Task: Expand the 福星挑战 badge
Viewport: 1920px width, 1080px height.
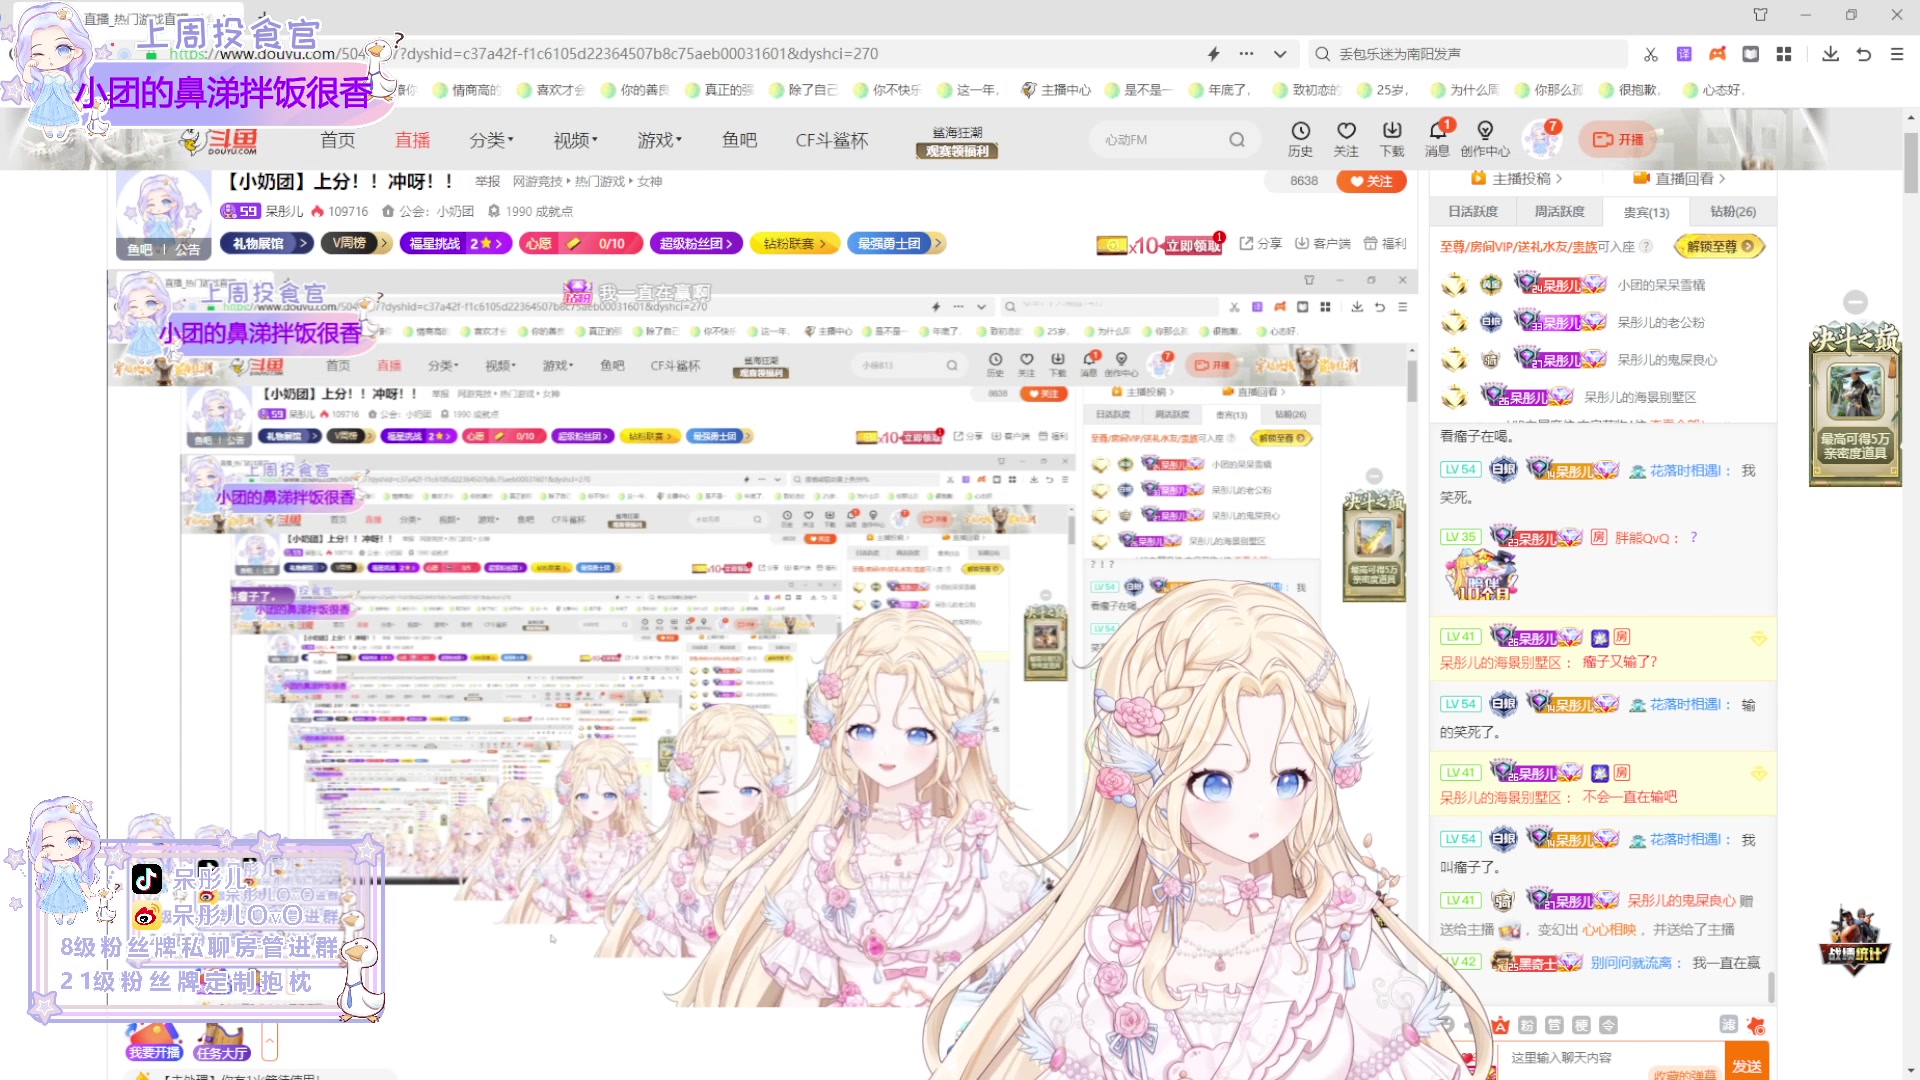Action: point(456,243)
